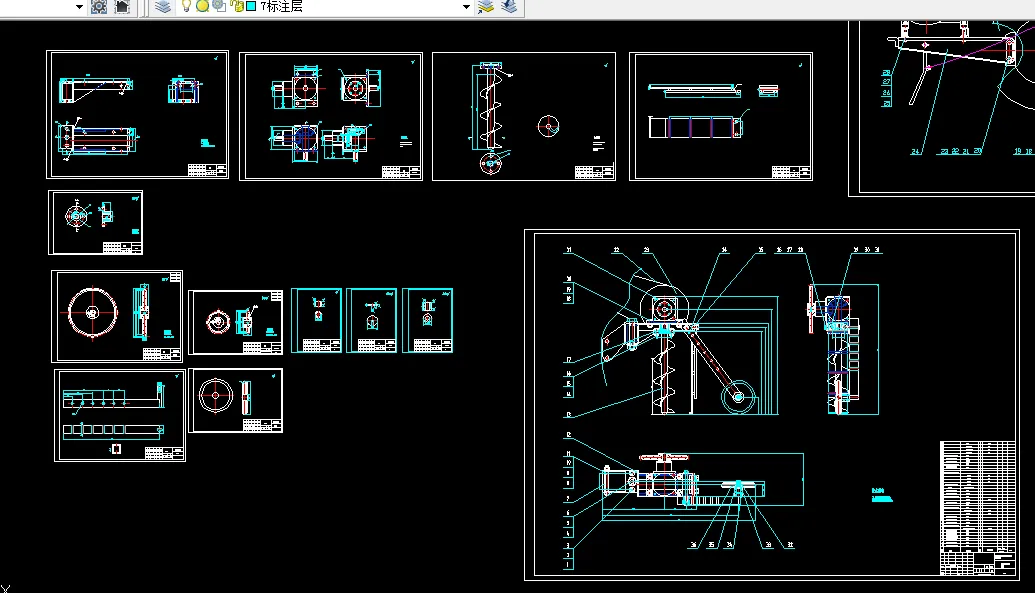Image resolution: width=1035 pixels, height=593 pixels.
Task: Open workspace settings gear icon
Action: coord(98,7)
